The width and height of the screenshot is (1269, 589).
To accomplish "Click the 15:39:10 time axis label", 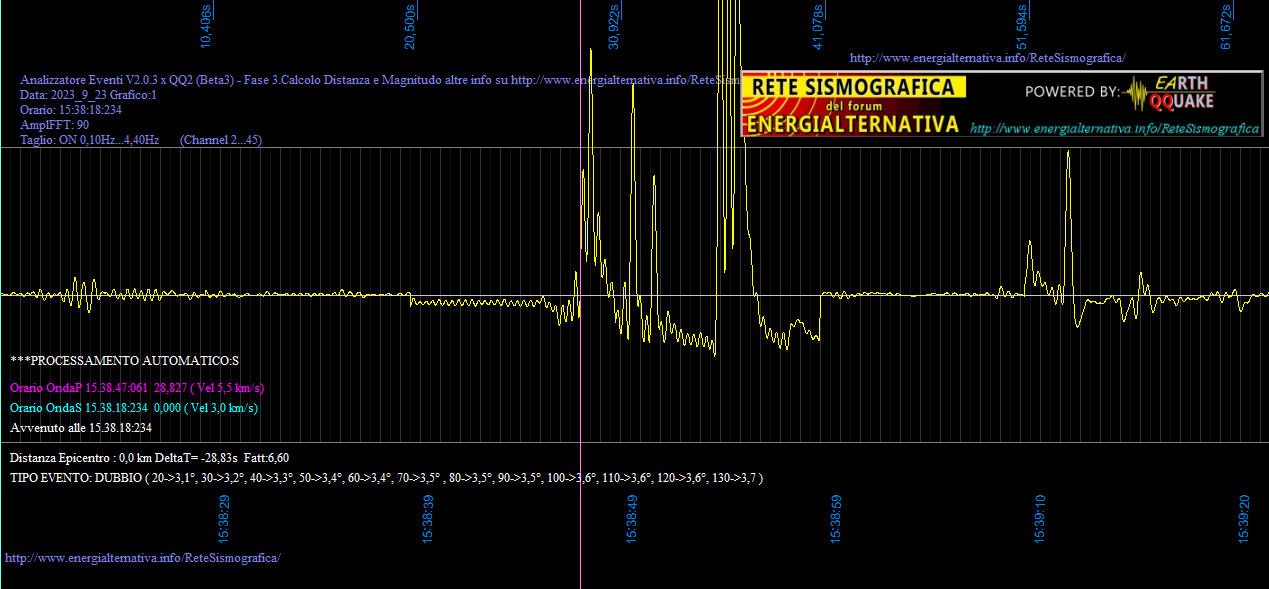I will click(x=1041, y=518).
